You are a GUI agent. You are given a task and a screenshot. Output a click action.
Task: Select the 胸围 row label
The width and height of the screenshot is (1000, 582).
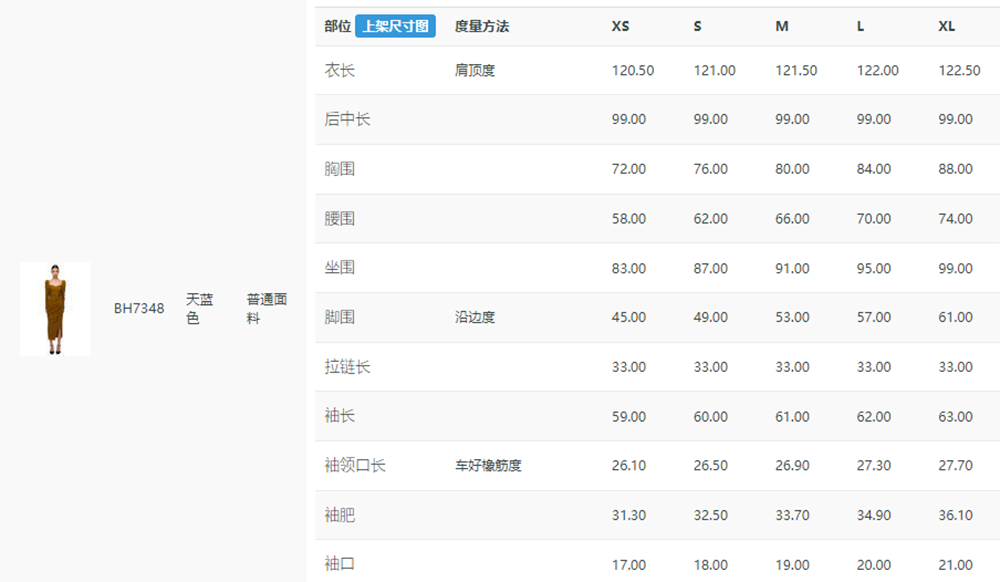[339, 169]
